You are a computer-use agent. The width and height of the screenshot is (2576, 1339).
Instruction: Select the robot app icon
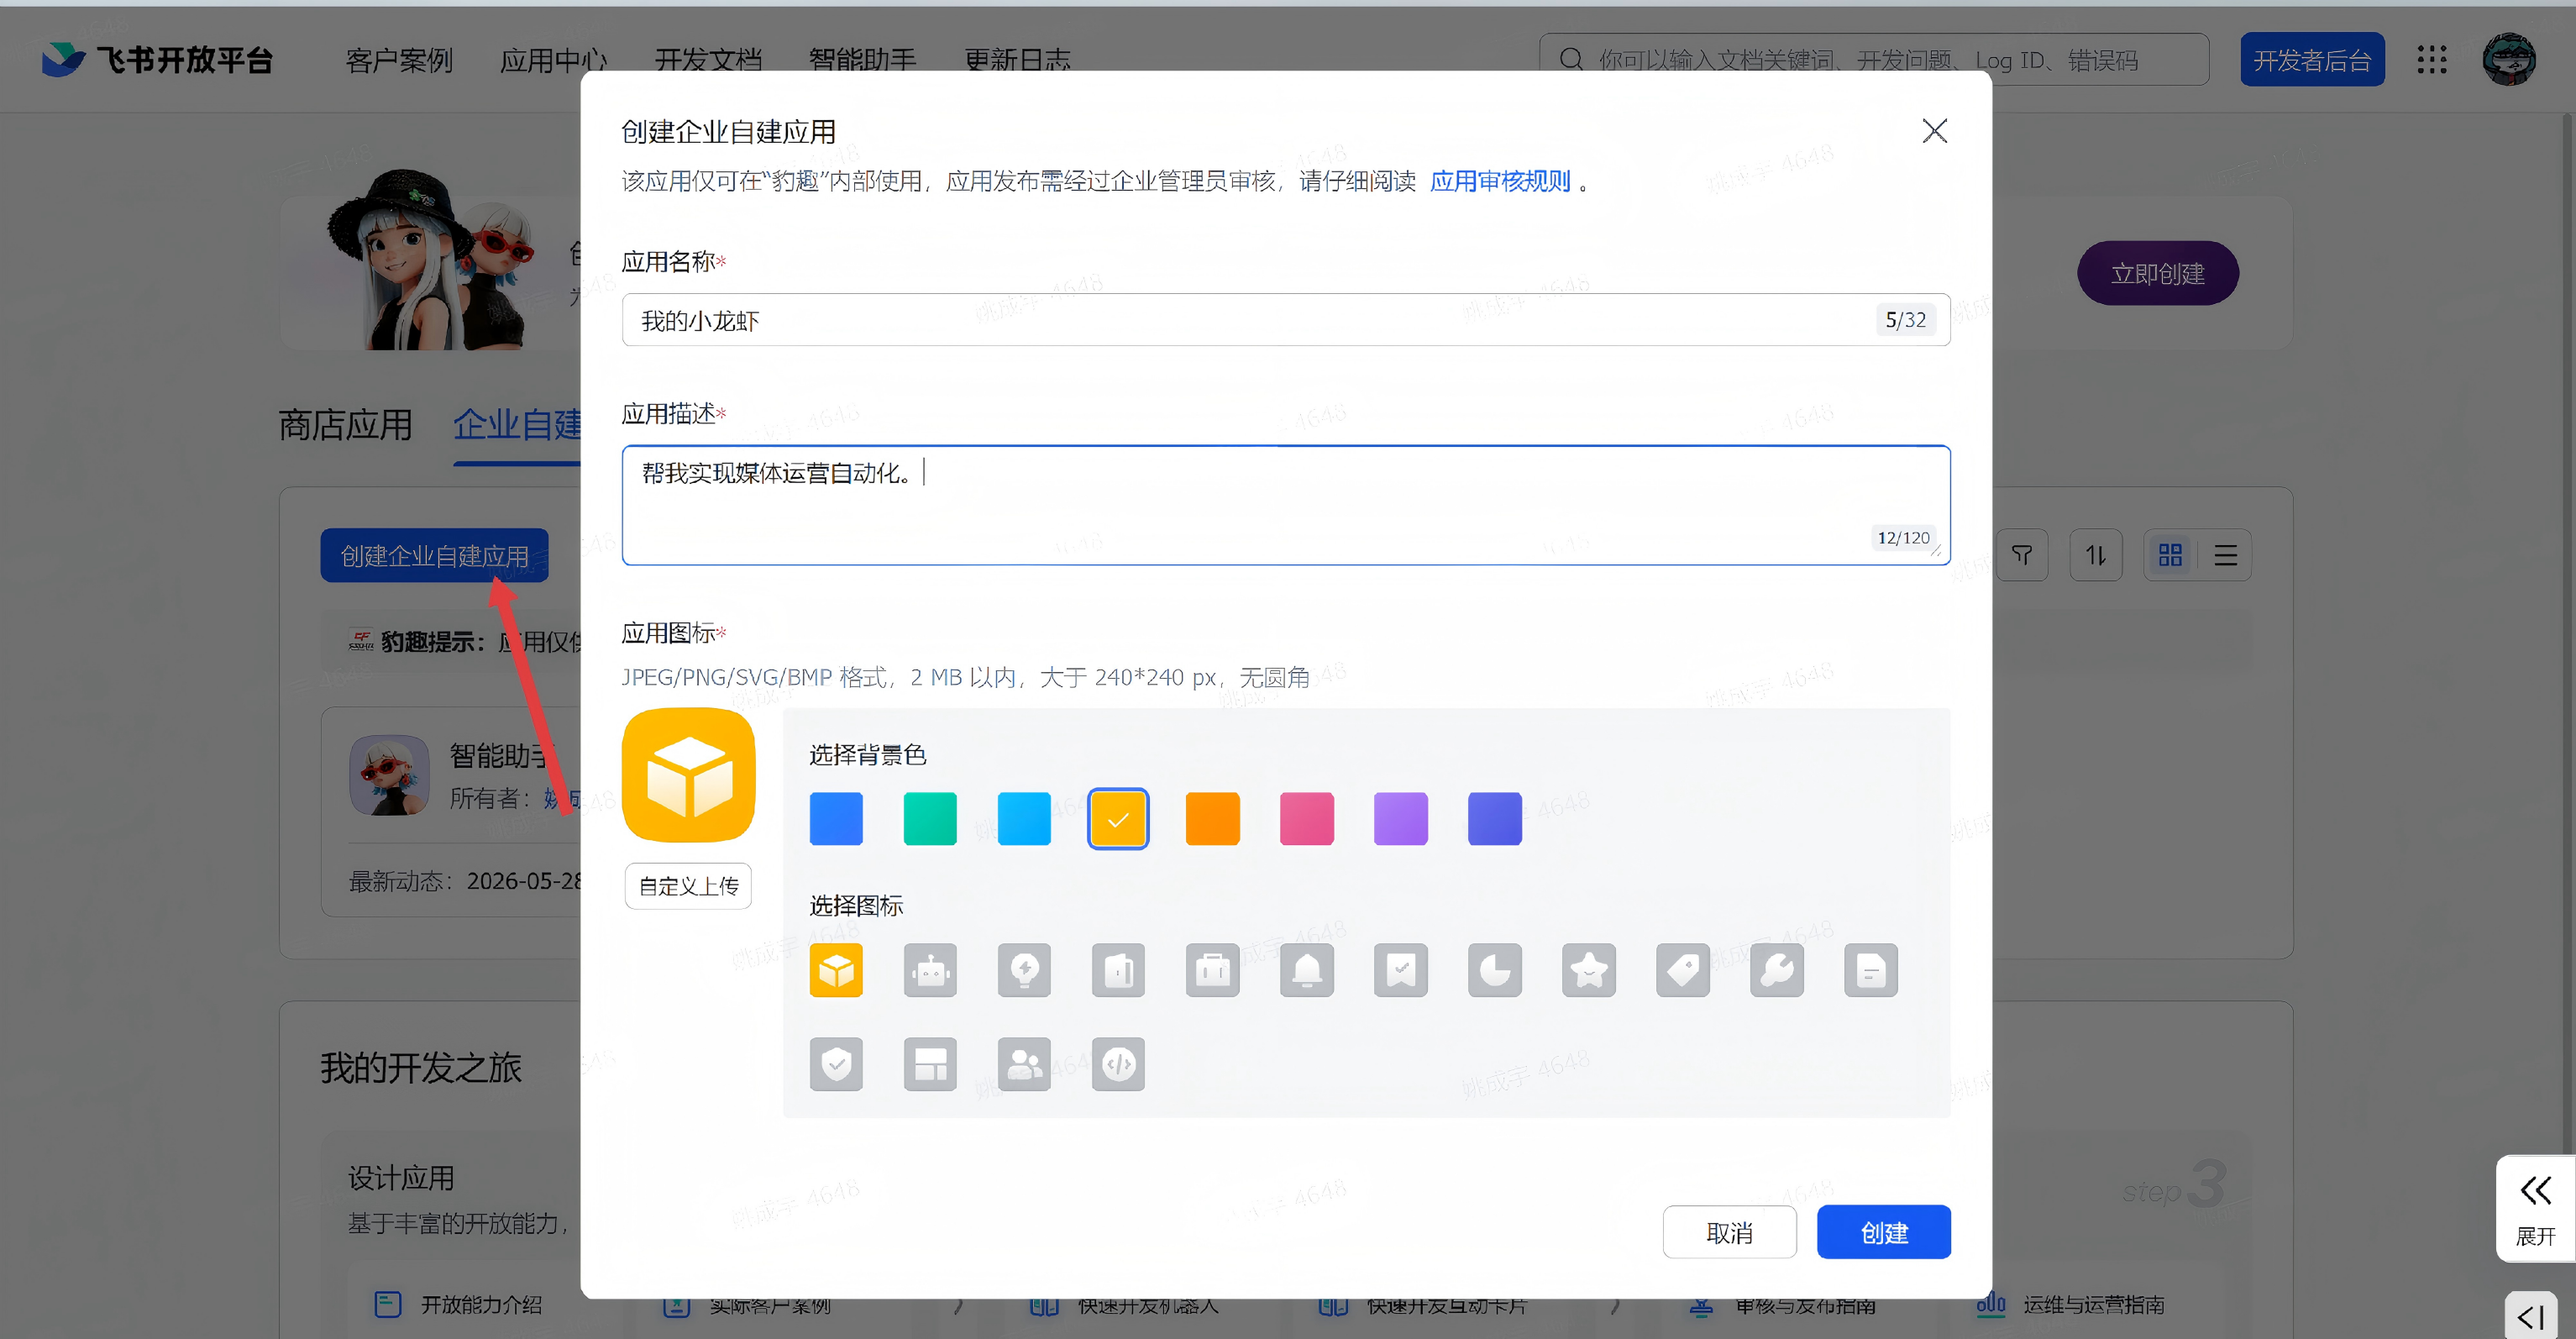pos(930,969)
